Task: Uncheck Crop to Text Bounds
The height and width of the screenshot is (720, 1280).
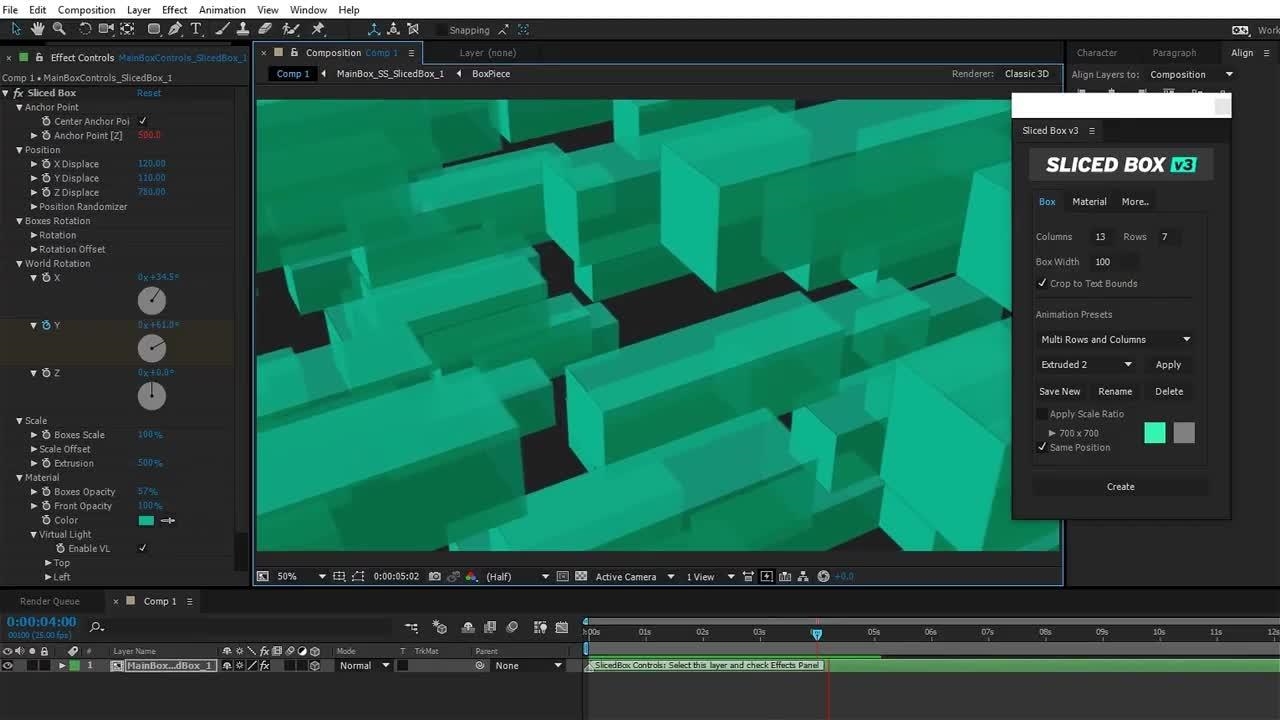Action: [x=1042, y=284]
